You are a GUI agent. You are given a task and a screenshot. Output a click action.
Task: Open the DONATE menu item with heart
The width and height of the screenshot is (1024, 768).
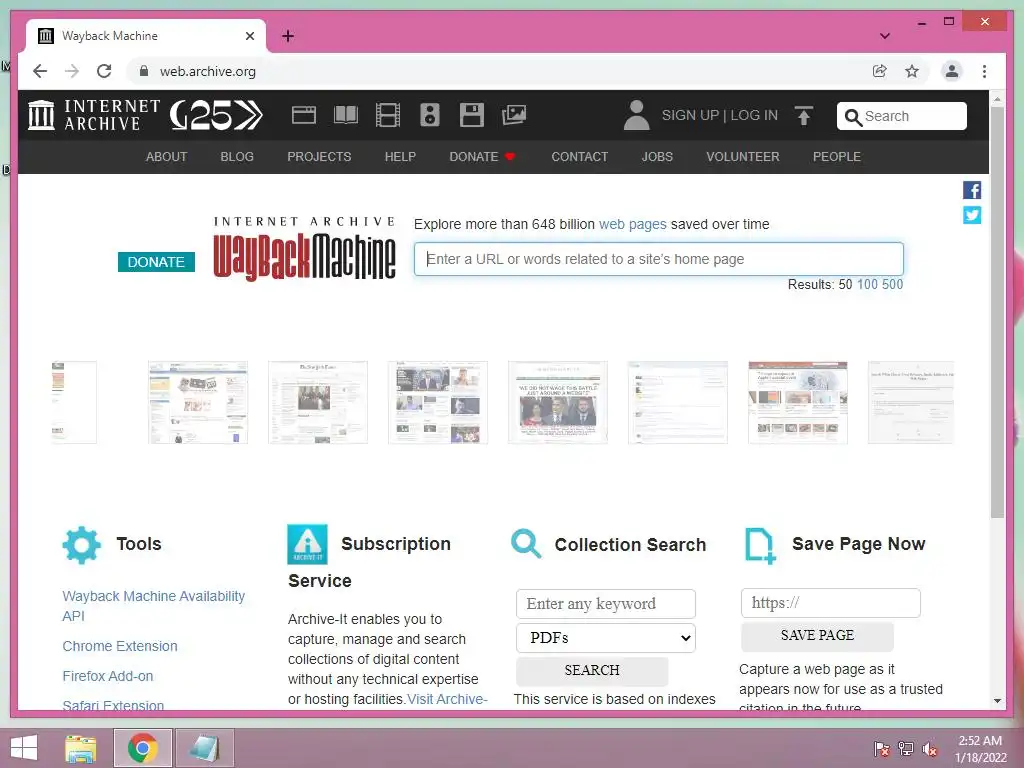coord(483,157)
